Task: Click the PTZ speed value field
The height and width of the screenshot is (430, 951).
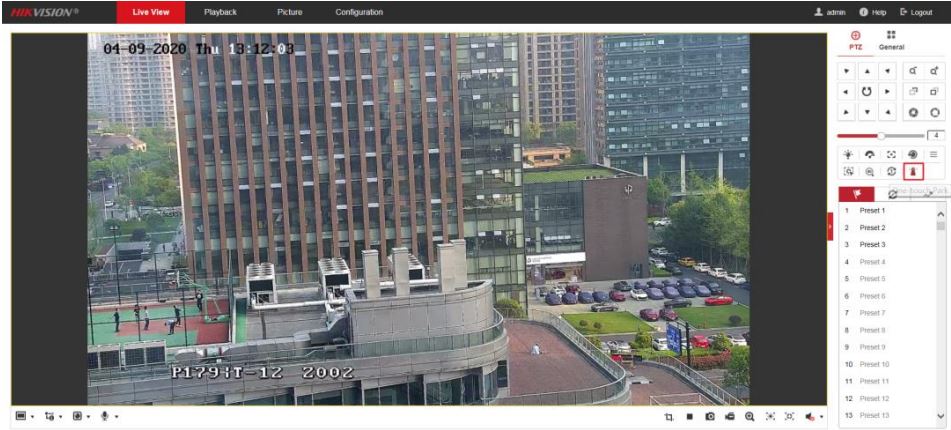Action: click(936, 136)
